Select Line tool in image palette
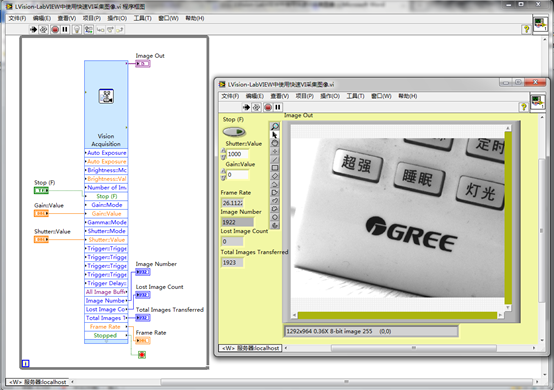Screen dimensions: 554x390 click(x=275, y=160)
